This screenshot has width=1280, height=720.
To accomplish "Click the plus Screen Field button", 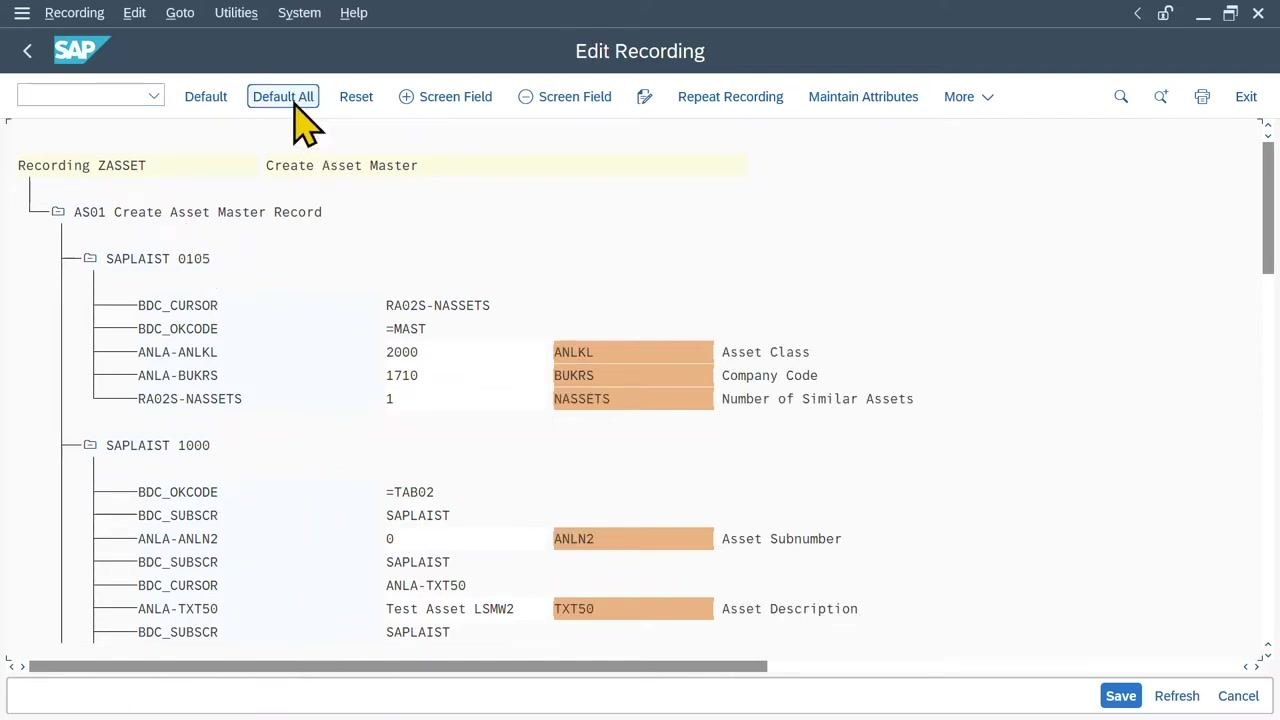I will pyautogui.click(x=445, y=97).
